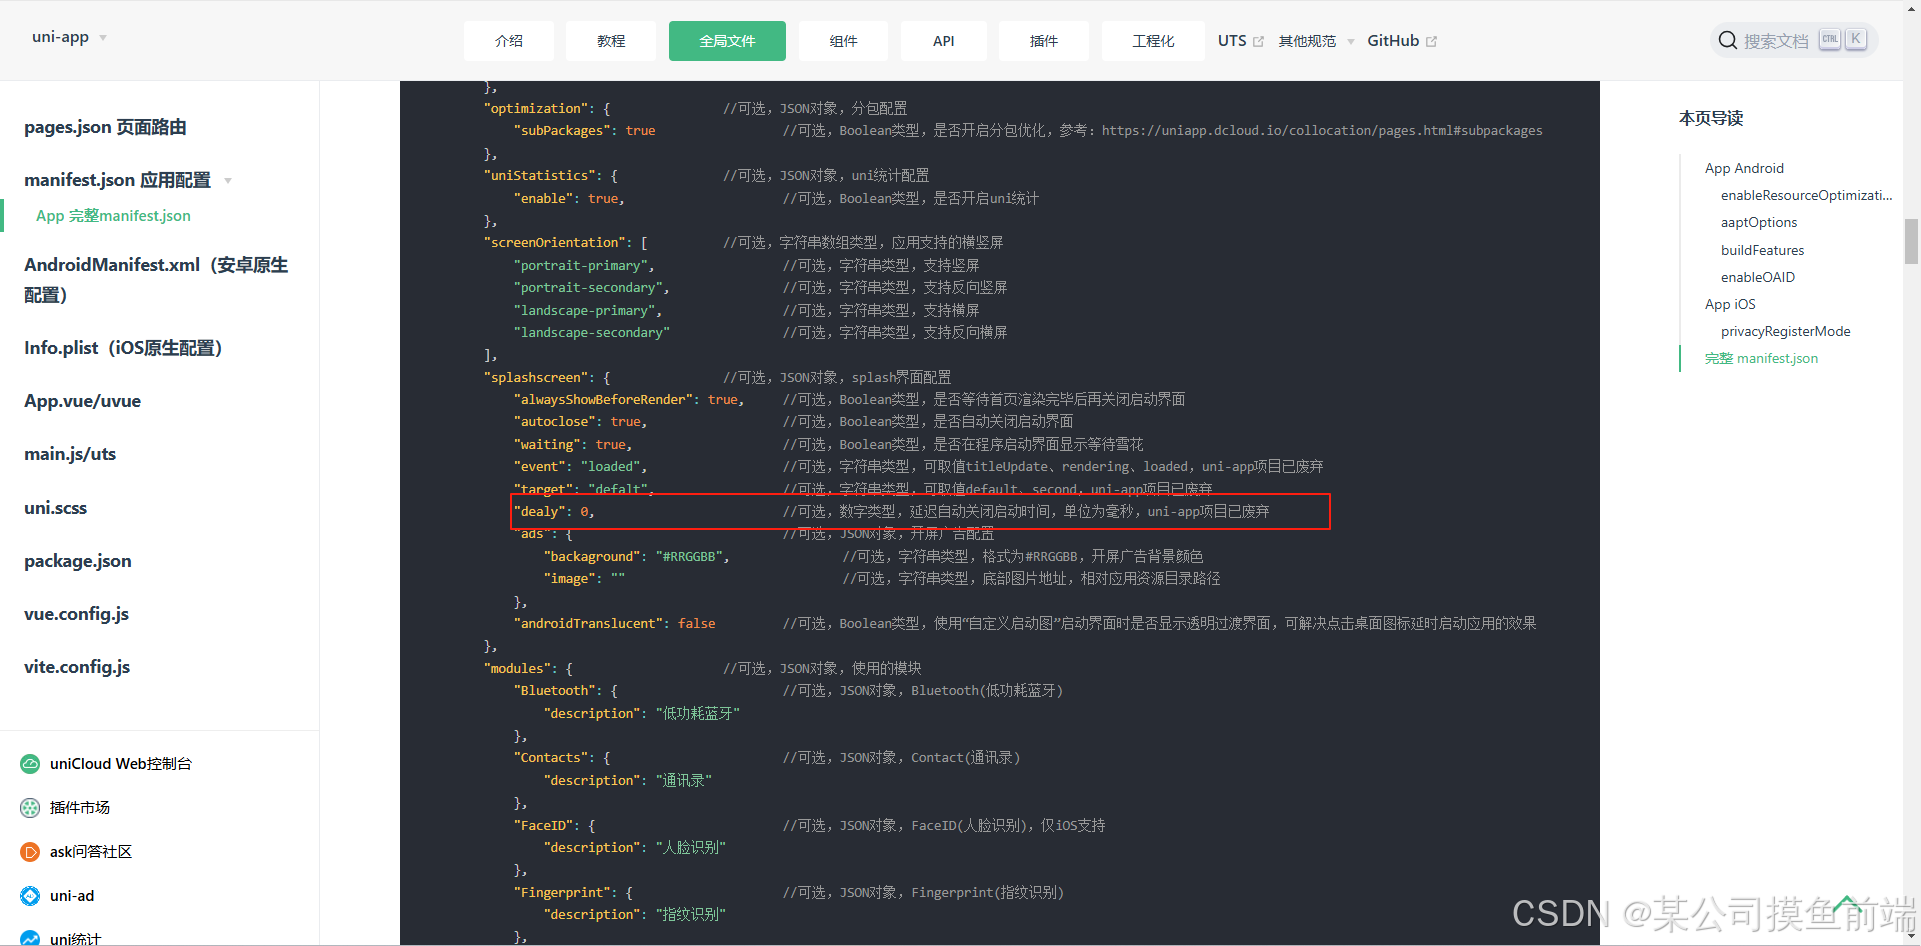Open uni.scss sidebar page

coord(55,508)
